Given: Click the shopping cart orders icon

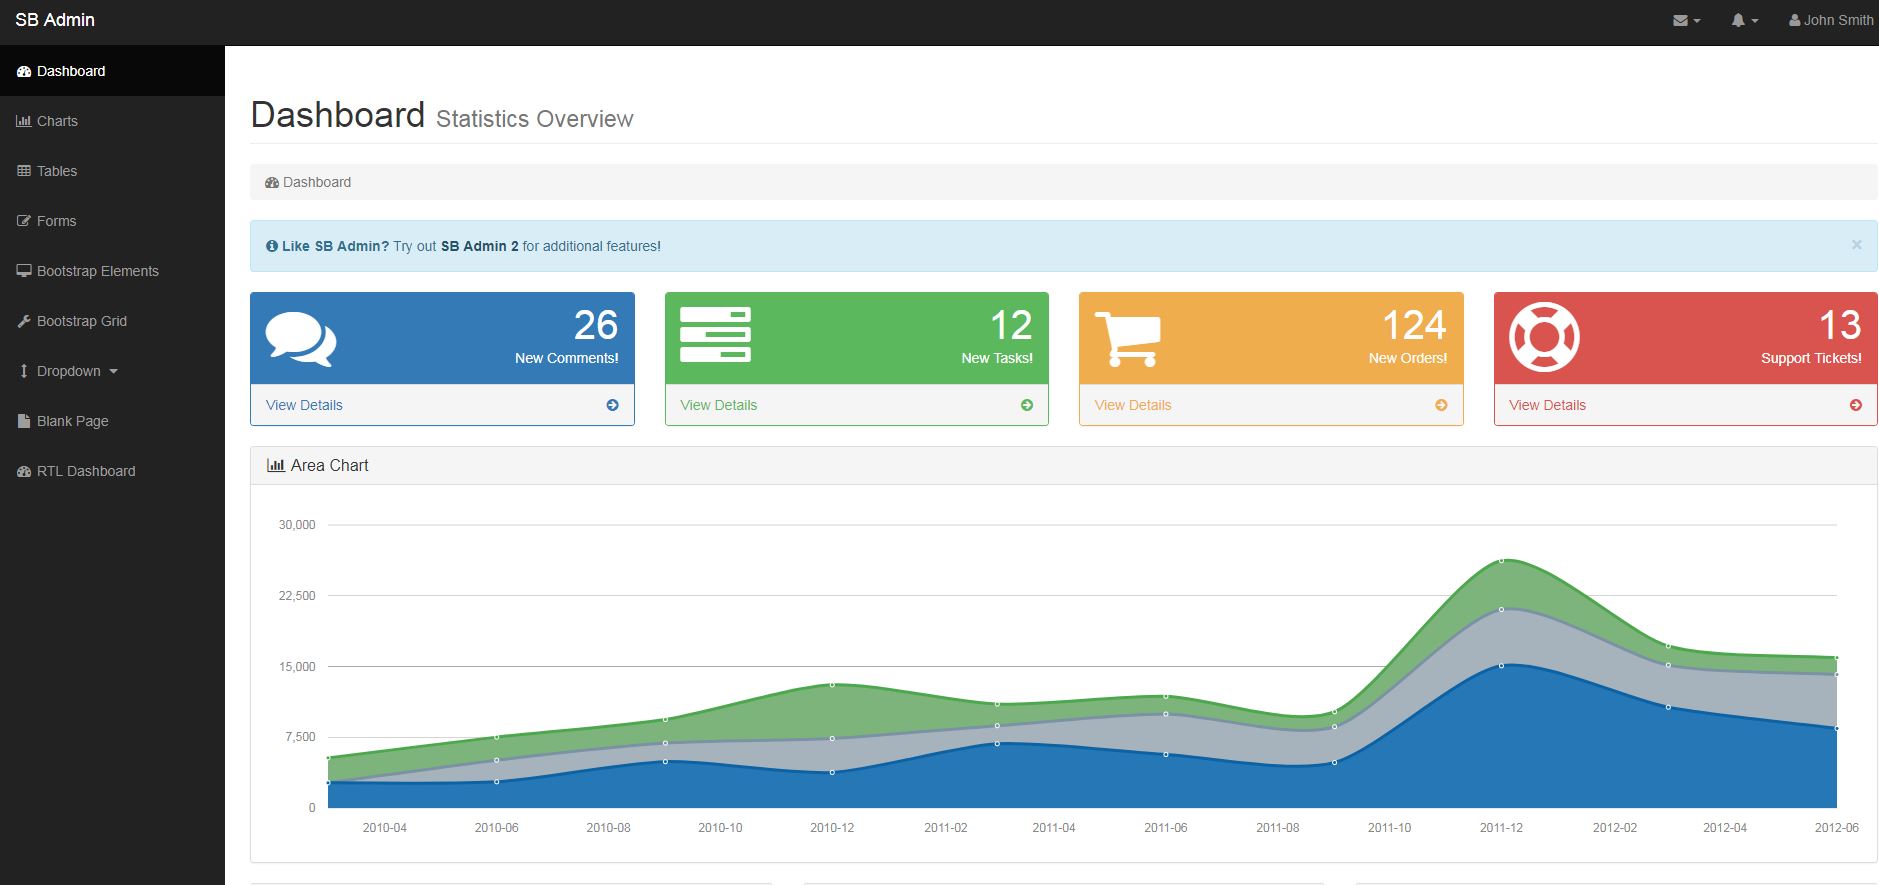Looking at the screenshot, I should pos(1128,338).
